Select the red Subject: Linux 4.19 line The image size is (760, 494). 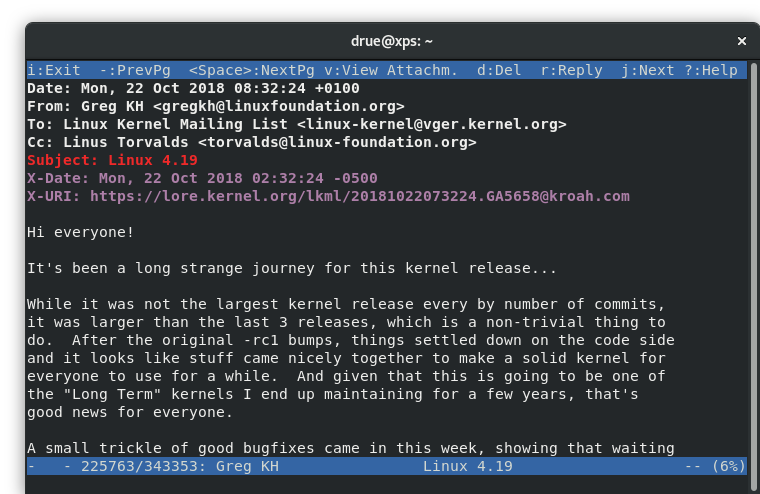(112, 160)
